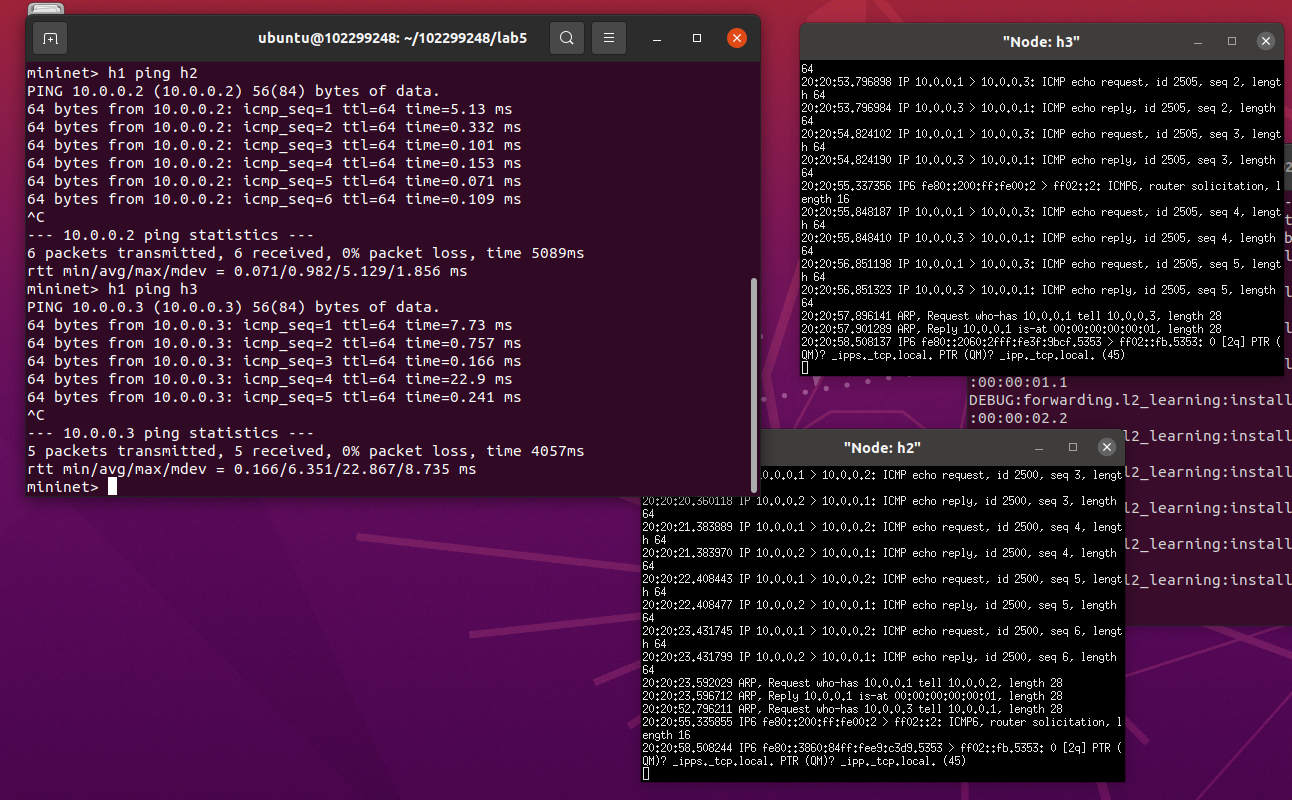Click ARP Request "tell 10.0.0.2" line in Node h2

click(x=854, y=683)
